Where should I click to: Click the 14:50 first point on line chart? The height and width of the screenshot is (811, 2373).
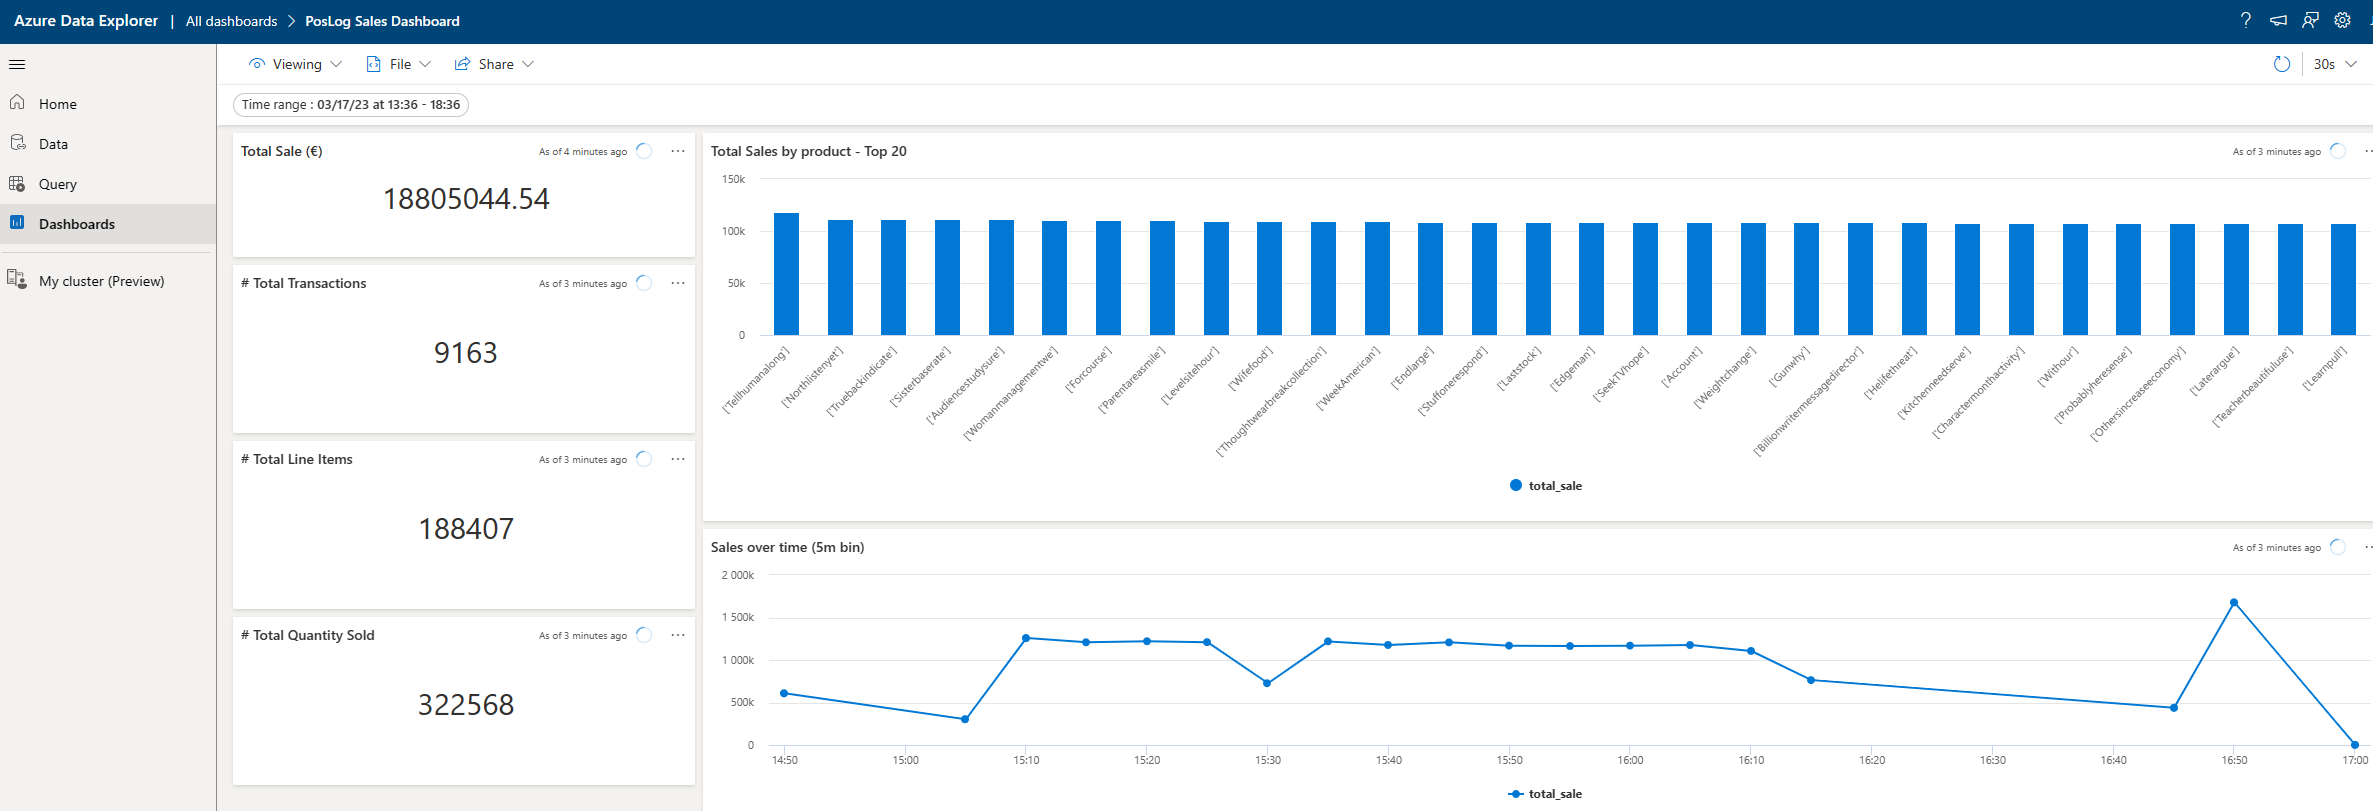tap(784, 693)
